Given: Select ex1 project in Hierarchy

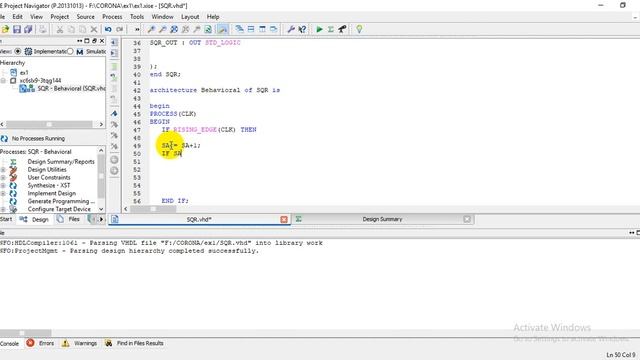Looking at the screenshot, I should point(24,73).
